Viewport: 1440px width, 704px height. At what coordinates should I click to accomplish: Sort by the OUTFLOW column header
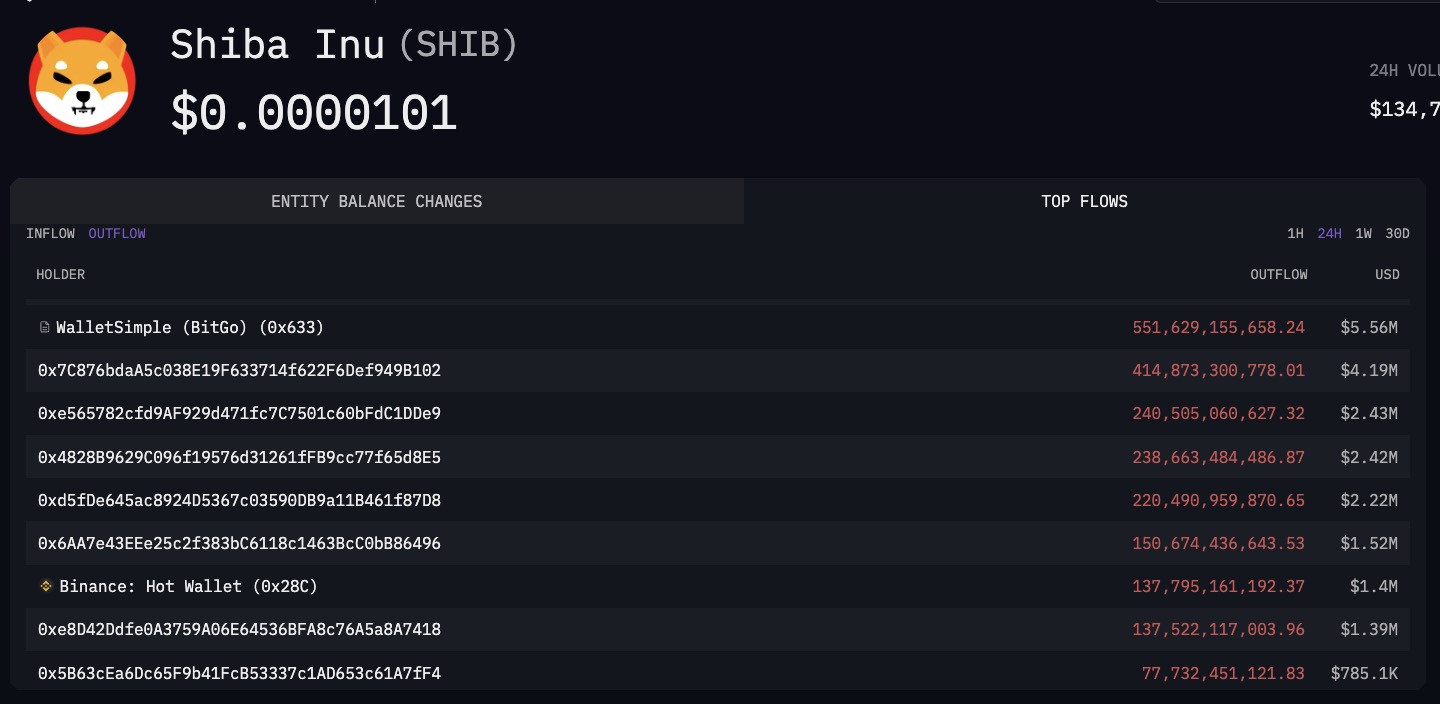click(x=1279, y=274)
